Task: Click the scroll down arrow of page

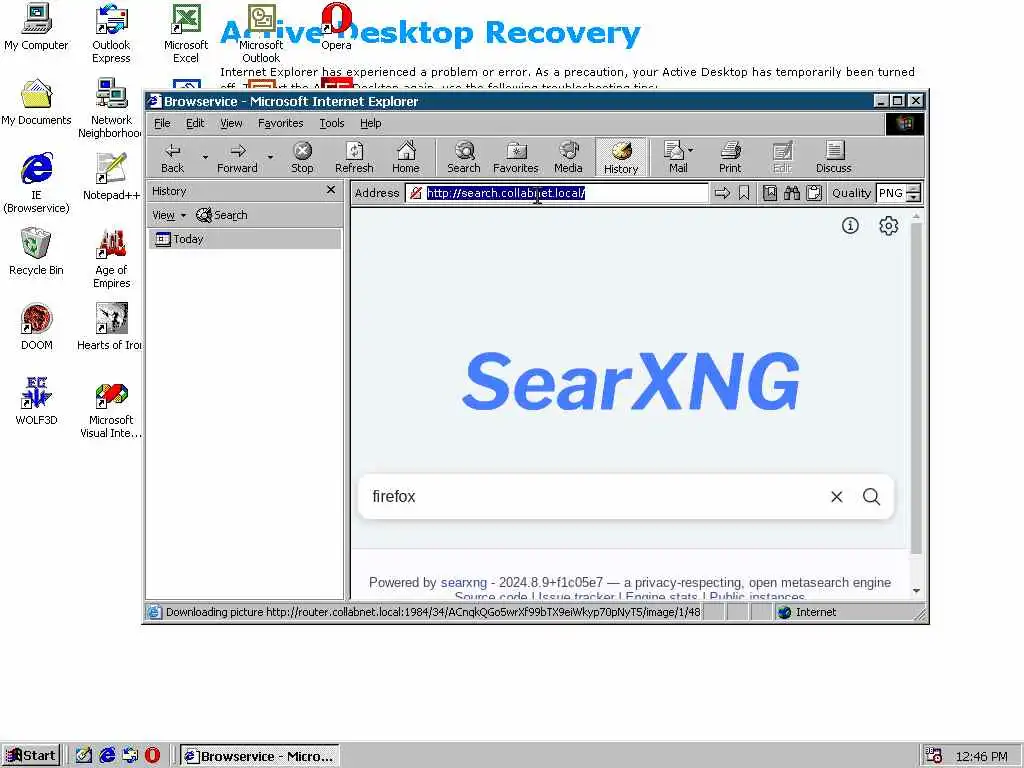Action: click(x=916, y=591)
